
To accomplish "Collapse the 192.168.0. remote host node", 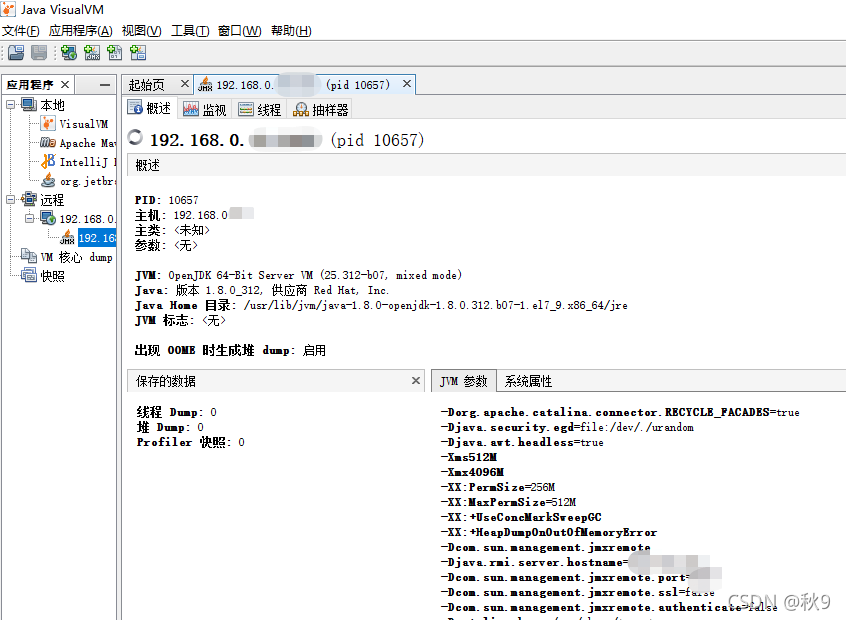I will coord(30,219).
